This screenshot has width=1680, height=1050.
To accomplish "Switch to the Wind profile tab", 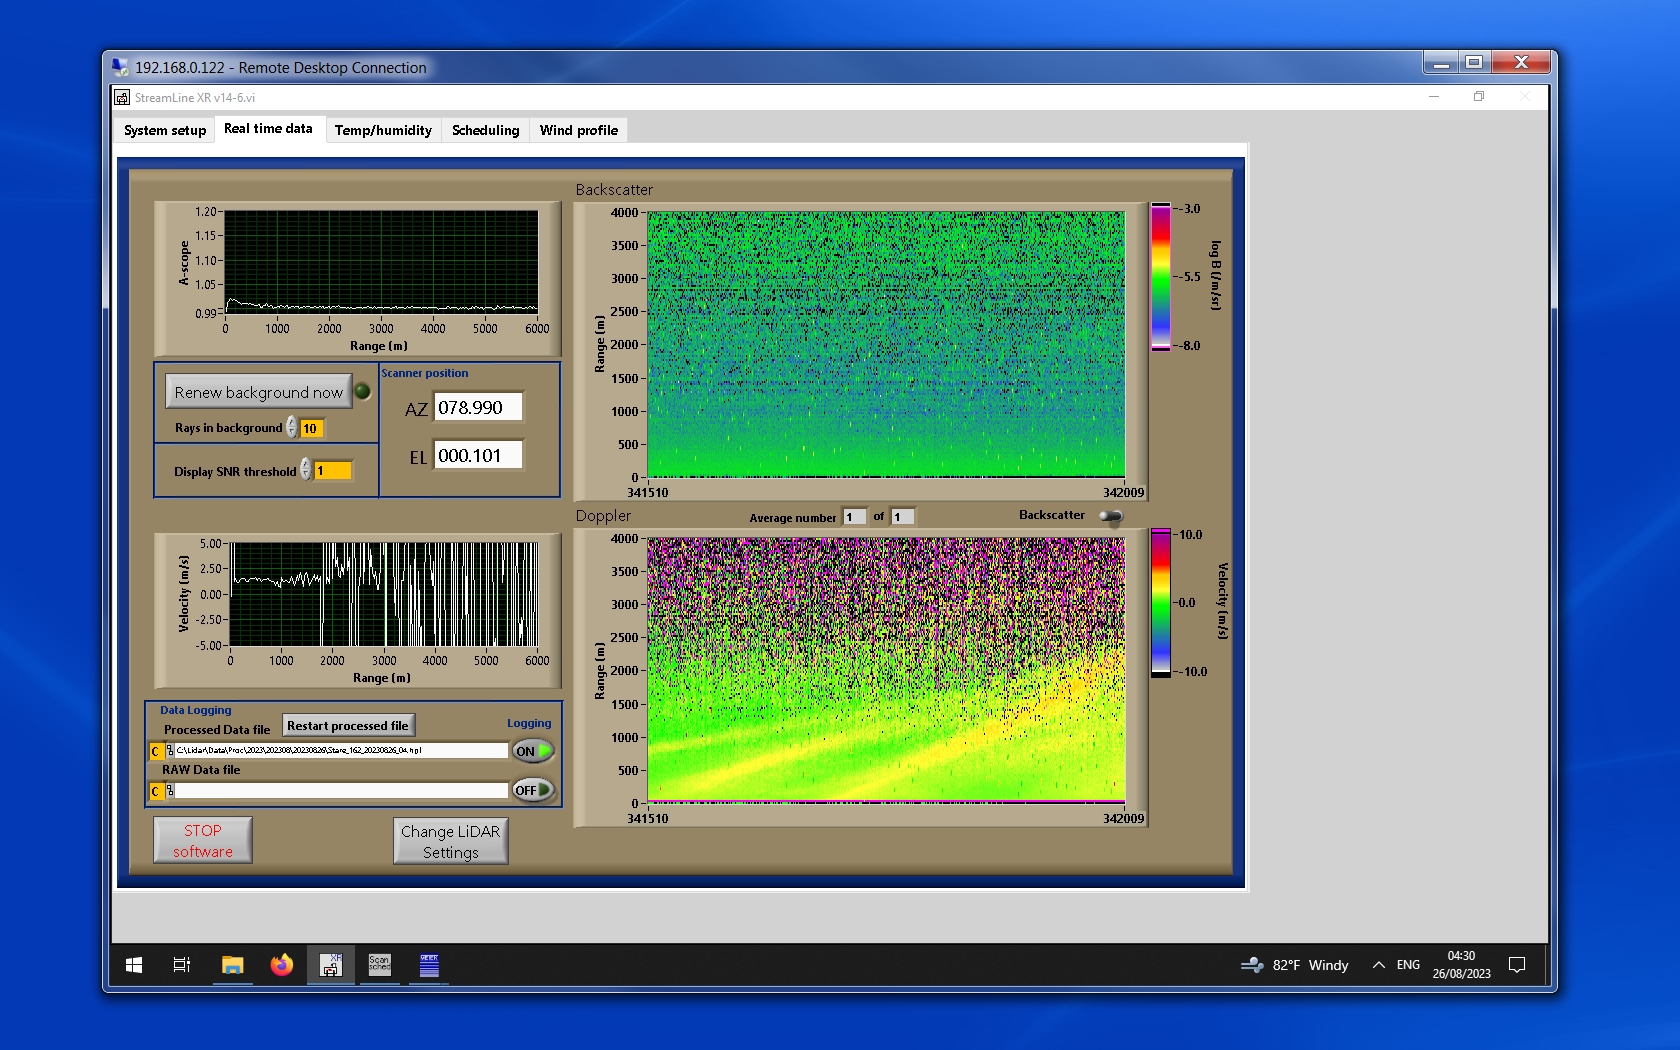I will tap(578, 130).
